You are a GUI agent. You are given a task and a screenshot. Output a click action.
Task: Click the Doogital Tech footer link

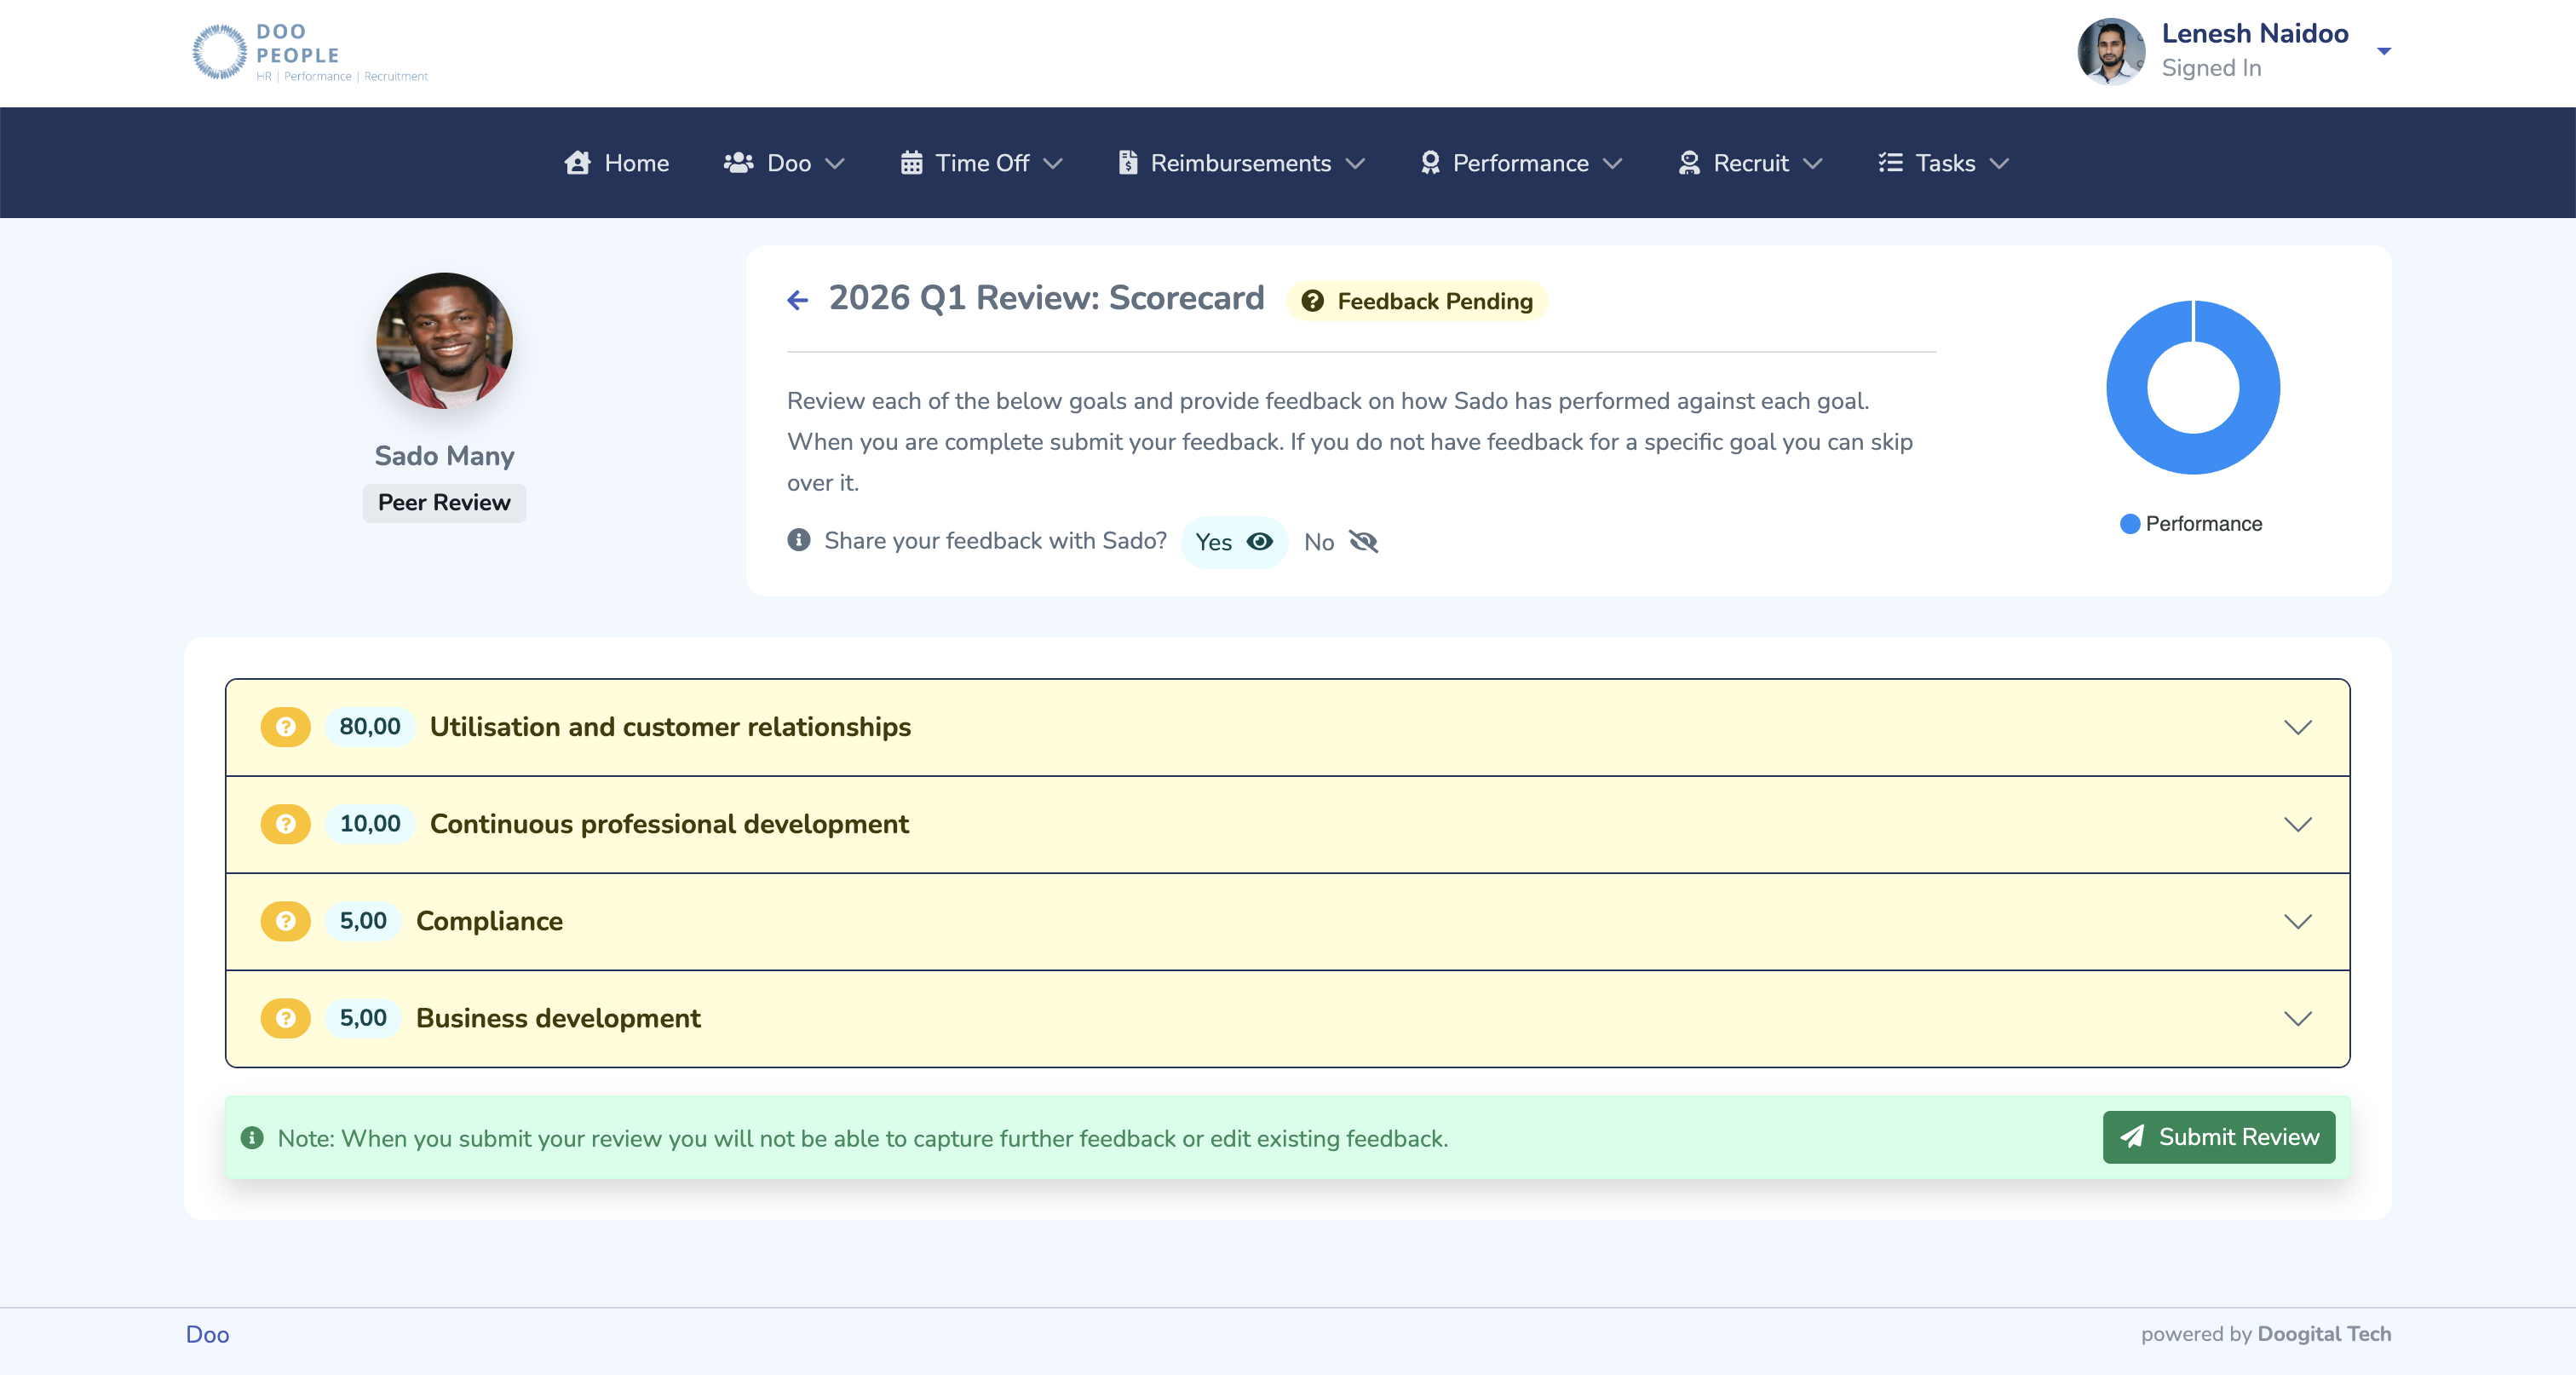2324,1334
